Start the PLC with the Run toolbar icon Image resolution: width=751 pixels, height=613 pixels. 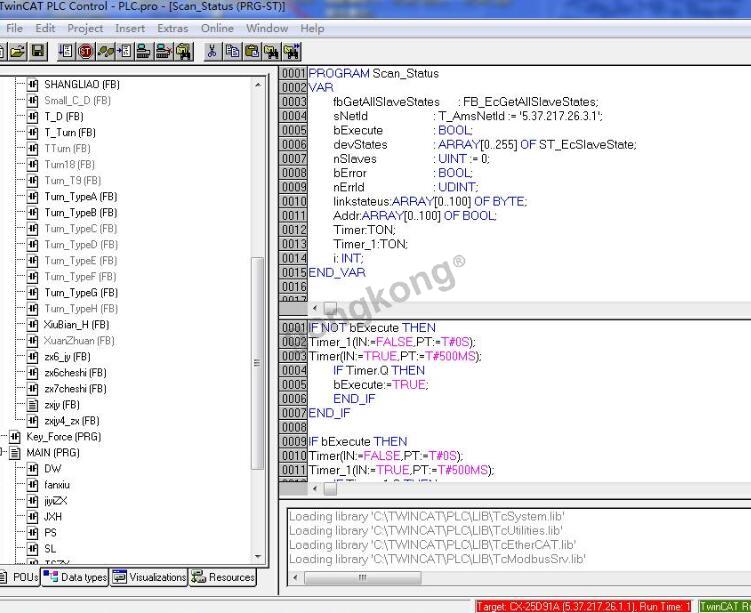pos(66,51)
